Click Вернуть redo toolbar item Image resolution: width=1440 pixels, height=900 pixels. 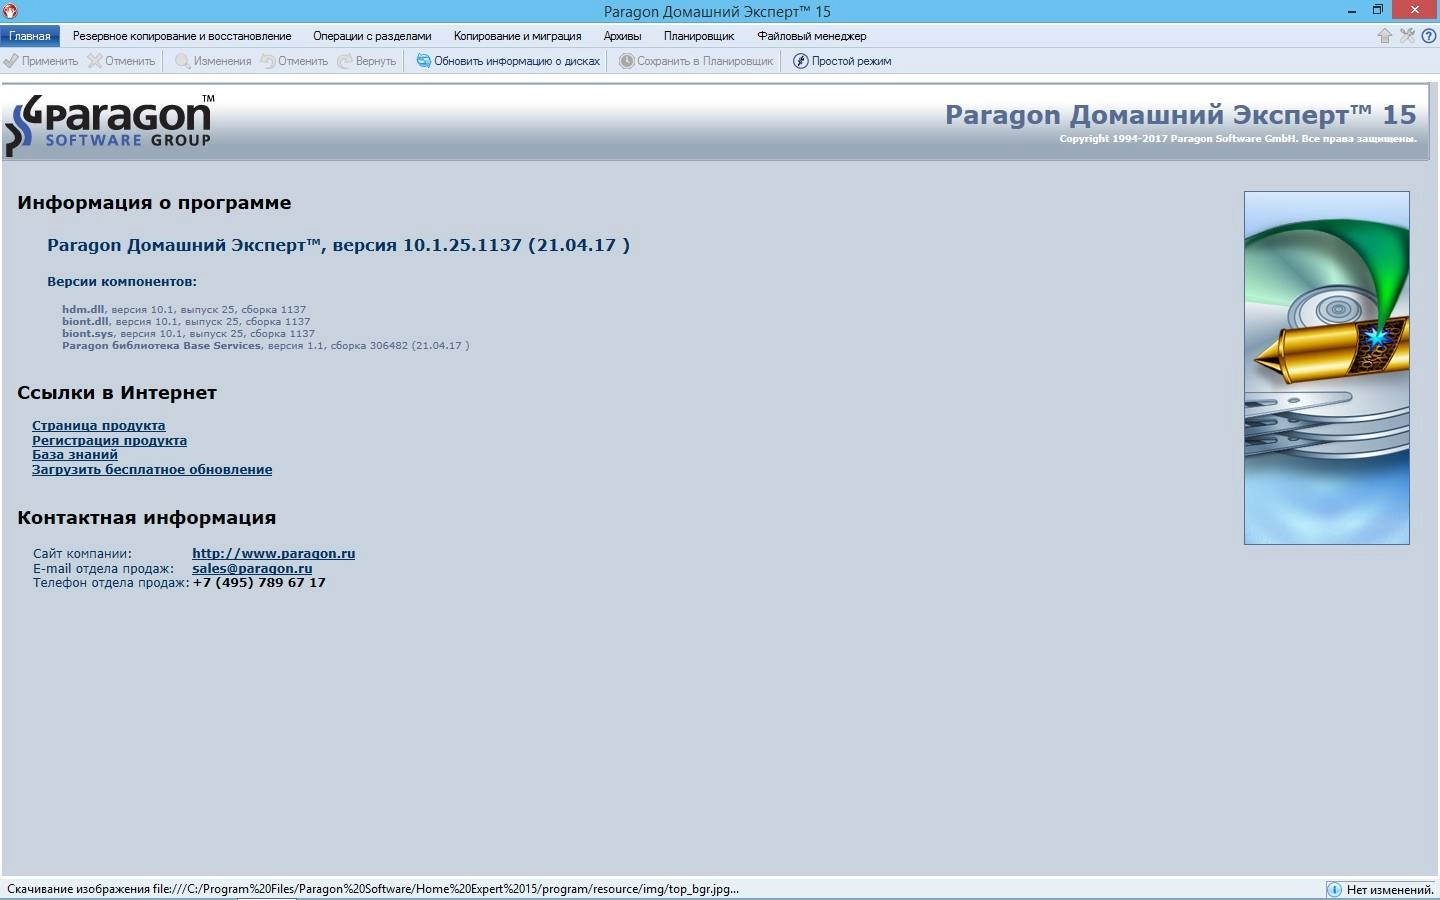point(366,61)
